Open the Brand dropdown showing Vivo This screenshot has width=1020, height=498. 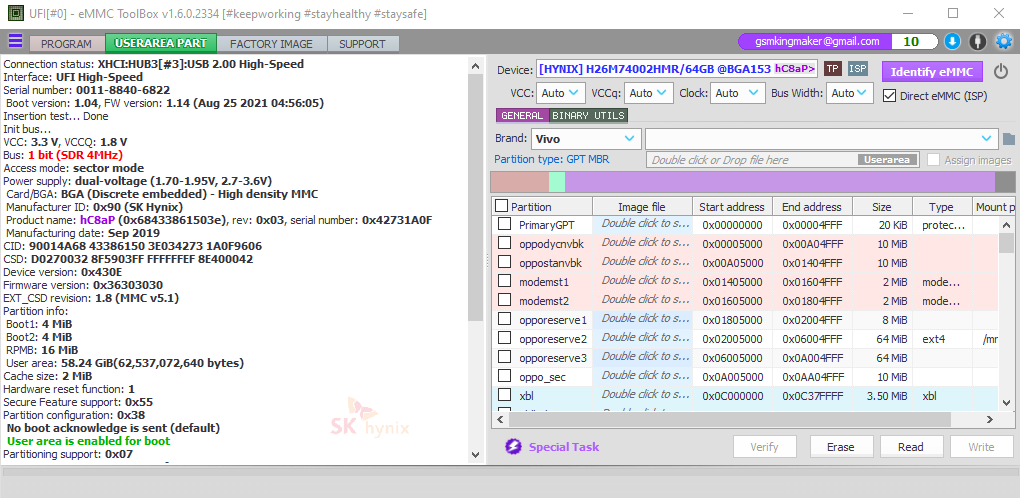(x=587, y=138)
